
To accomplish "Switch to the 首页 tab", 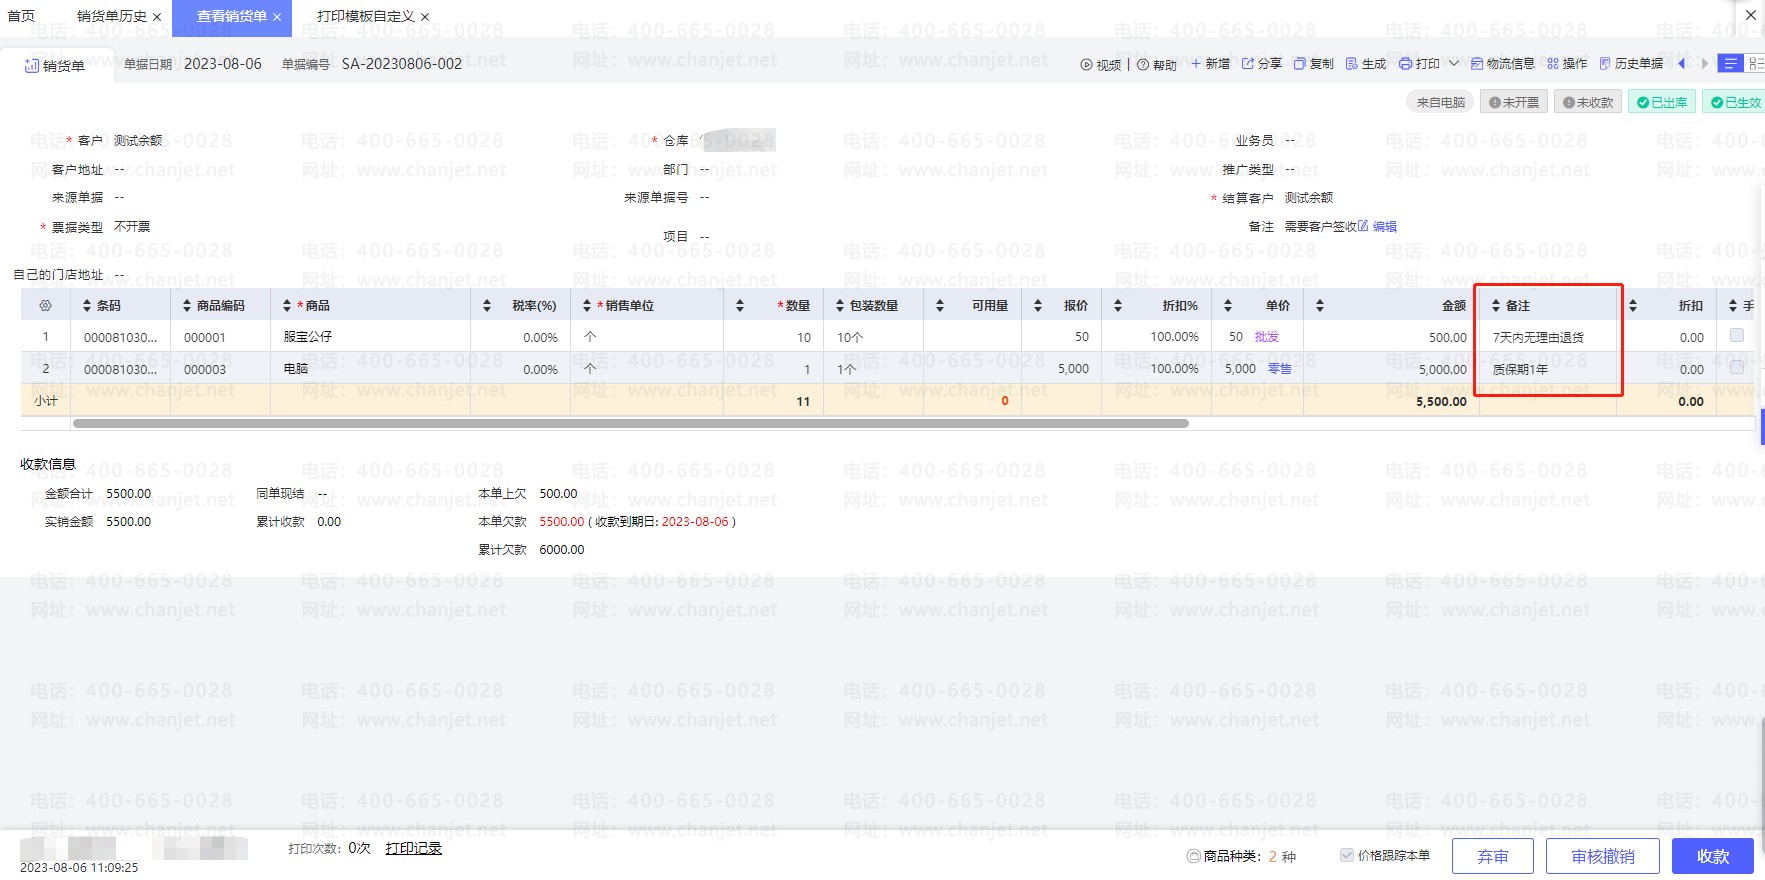I will 21,16.
